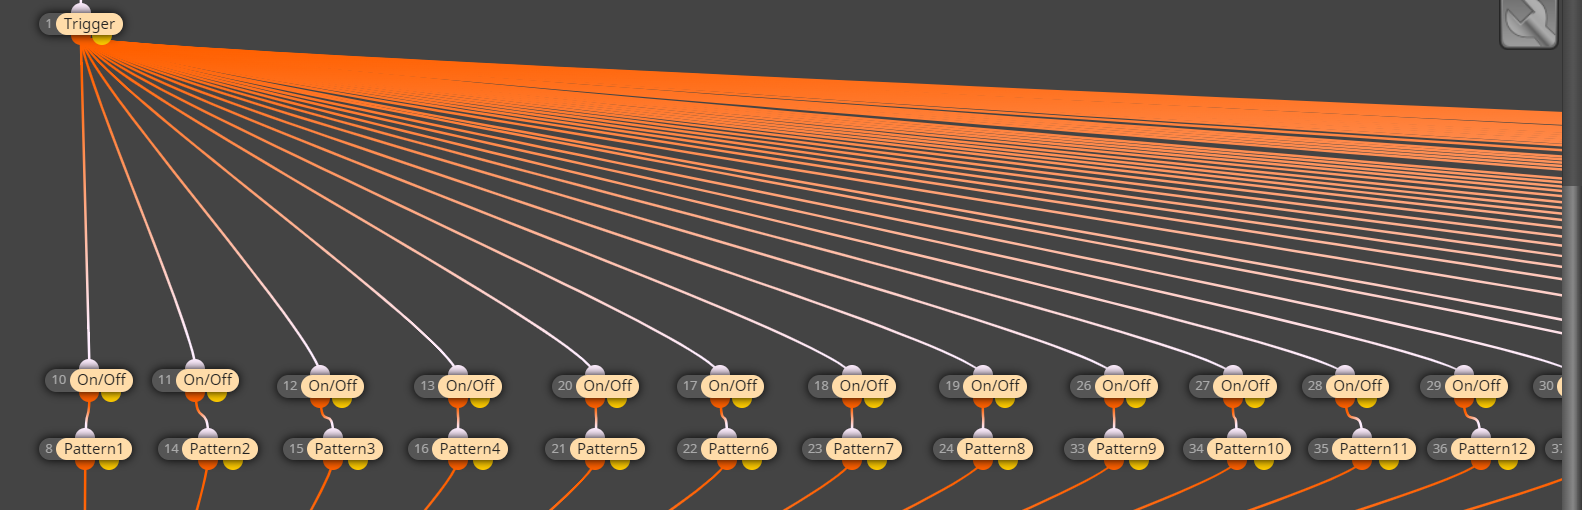Click the Pattern3 node

344,449
